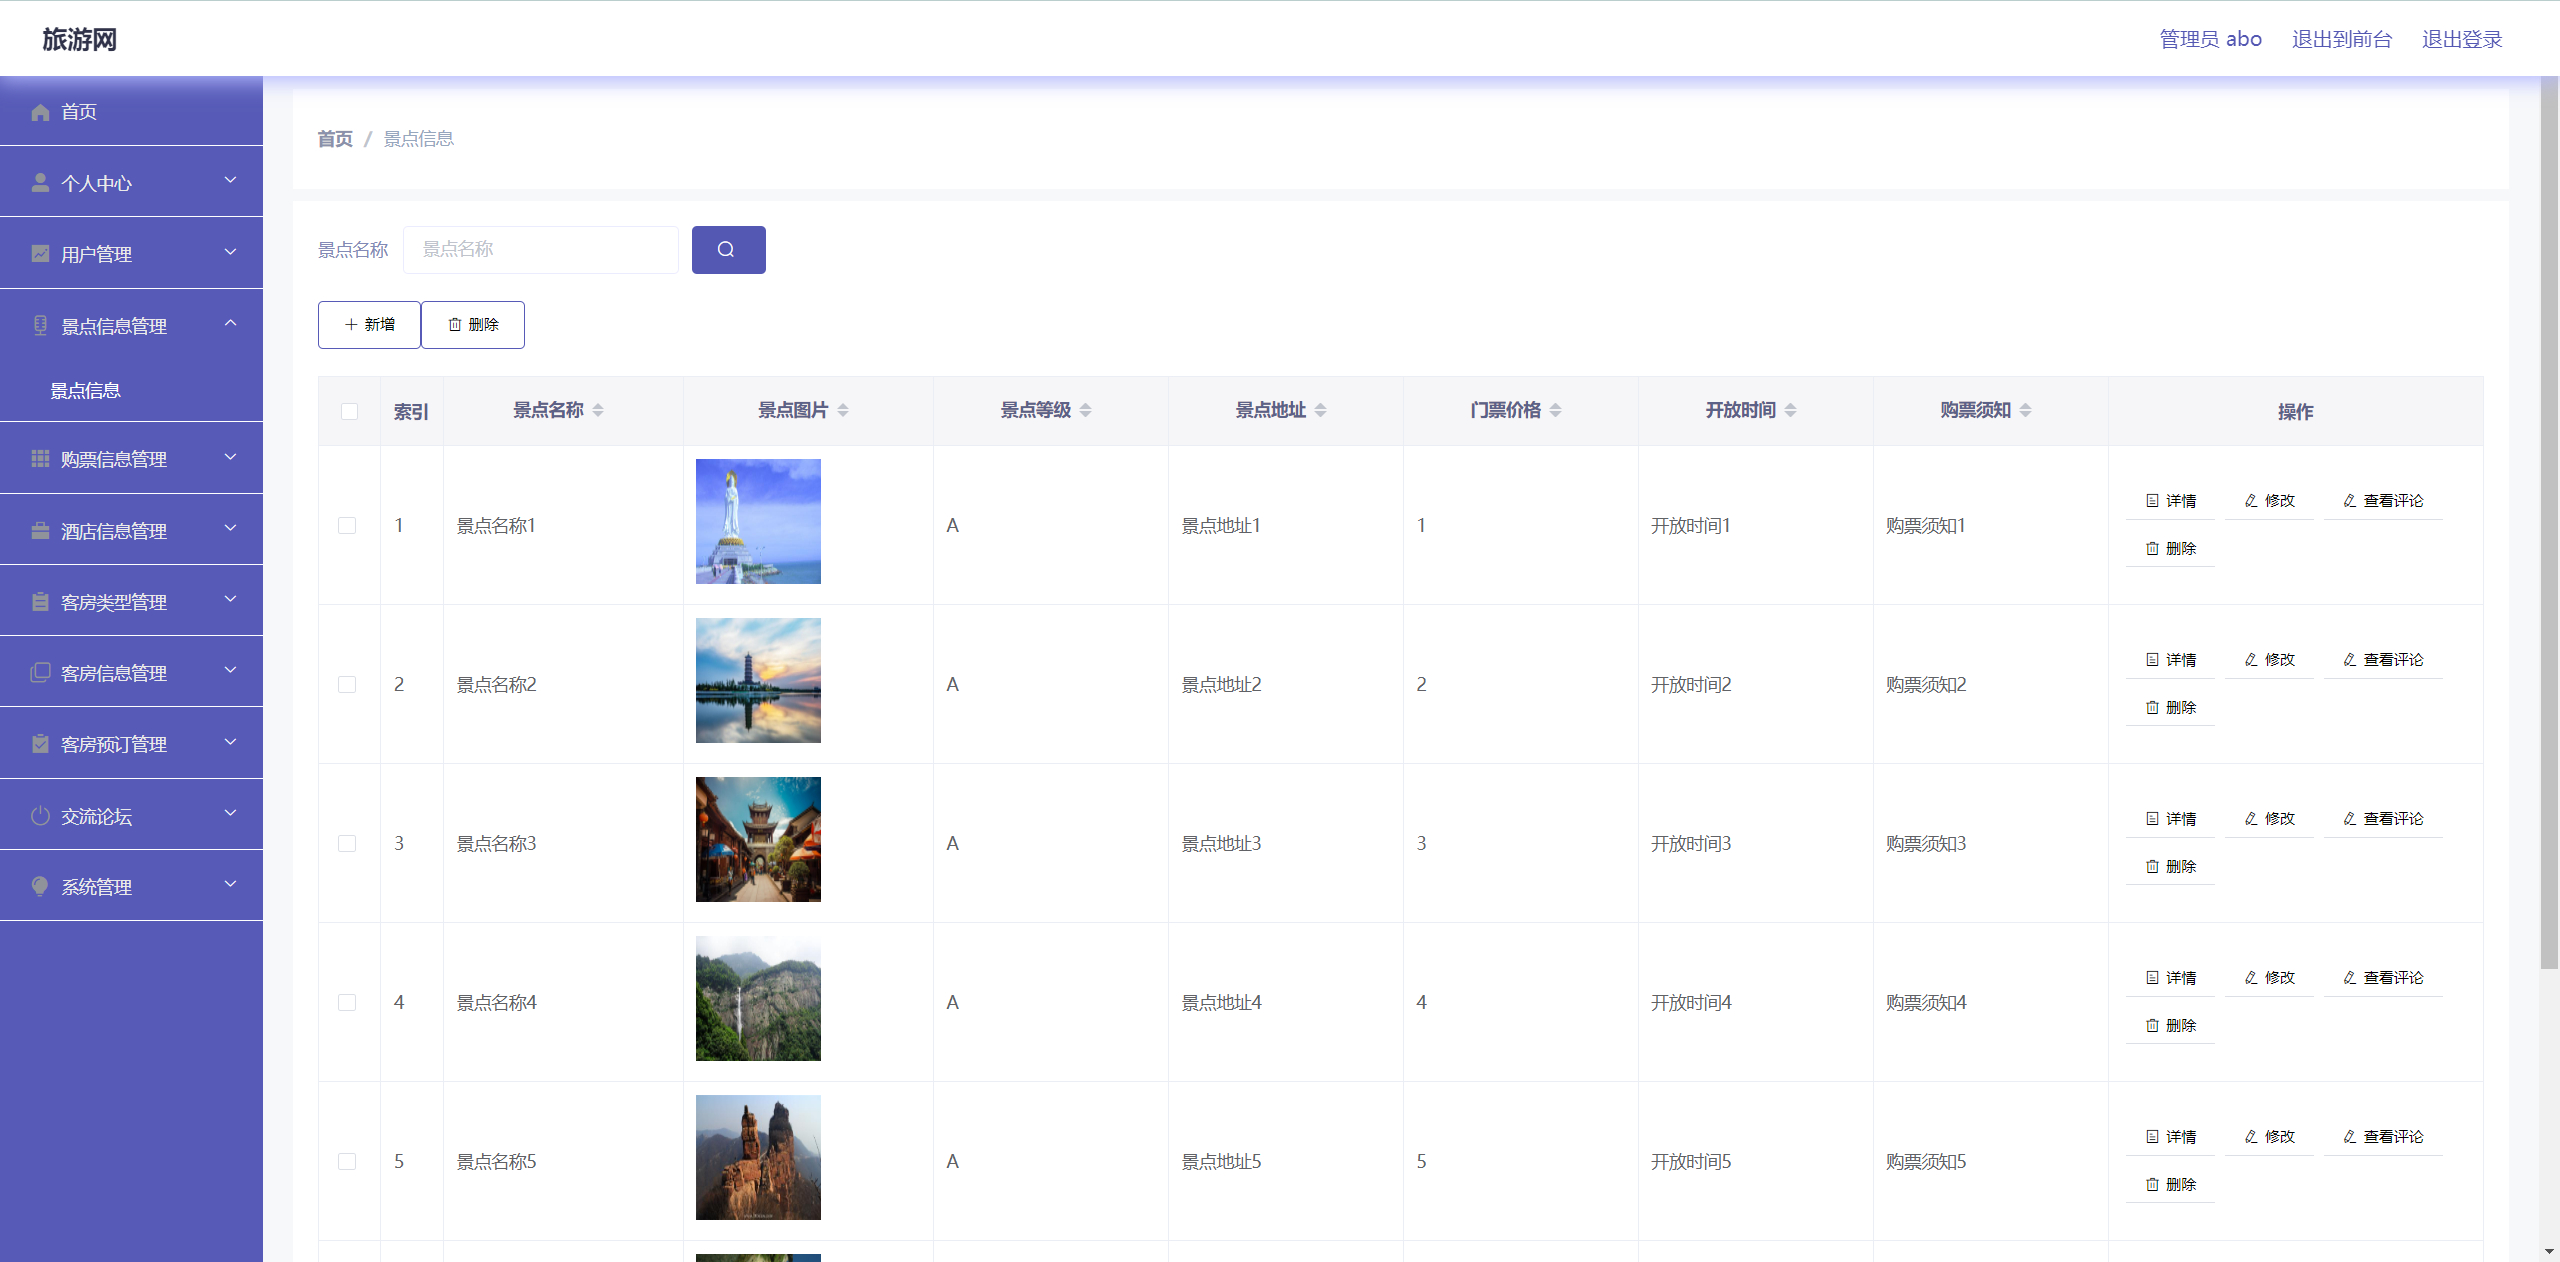Viewport: 2560px width, 1262px height.
Task: Click the 查看评论 icon for 景点名称4
Action: (x=2347, y=977)
